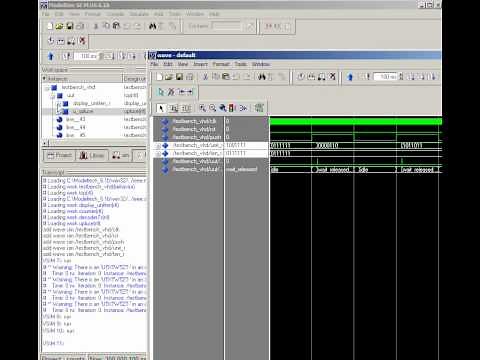480x360 pixels.
Task: Collapse the uut tree node
Action: click(x=53, y=96)
